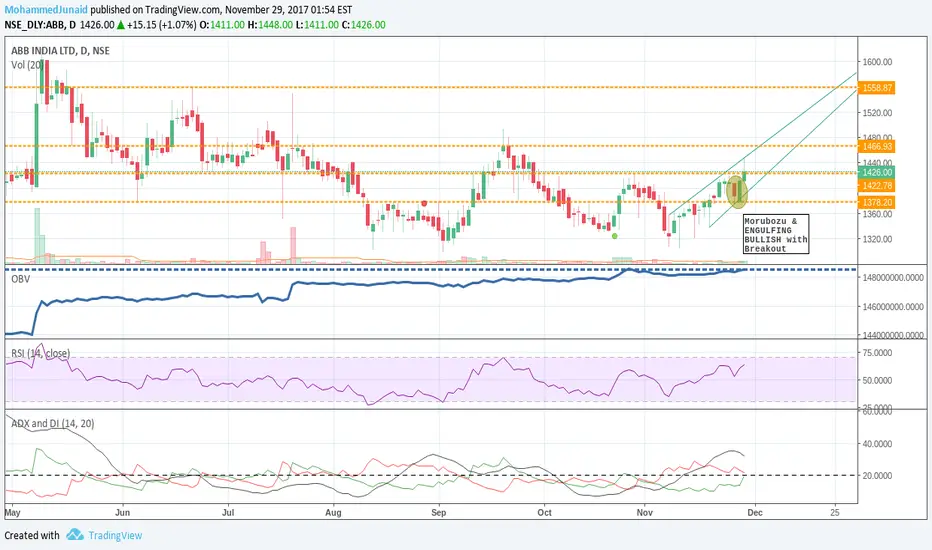Click the Nov label on time axis
This screenshot has width=932, height=550.
point(644,512)
